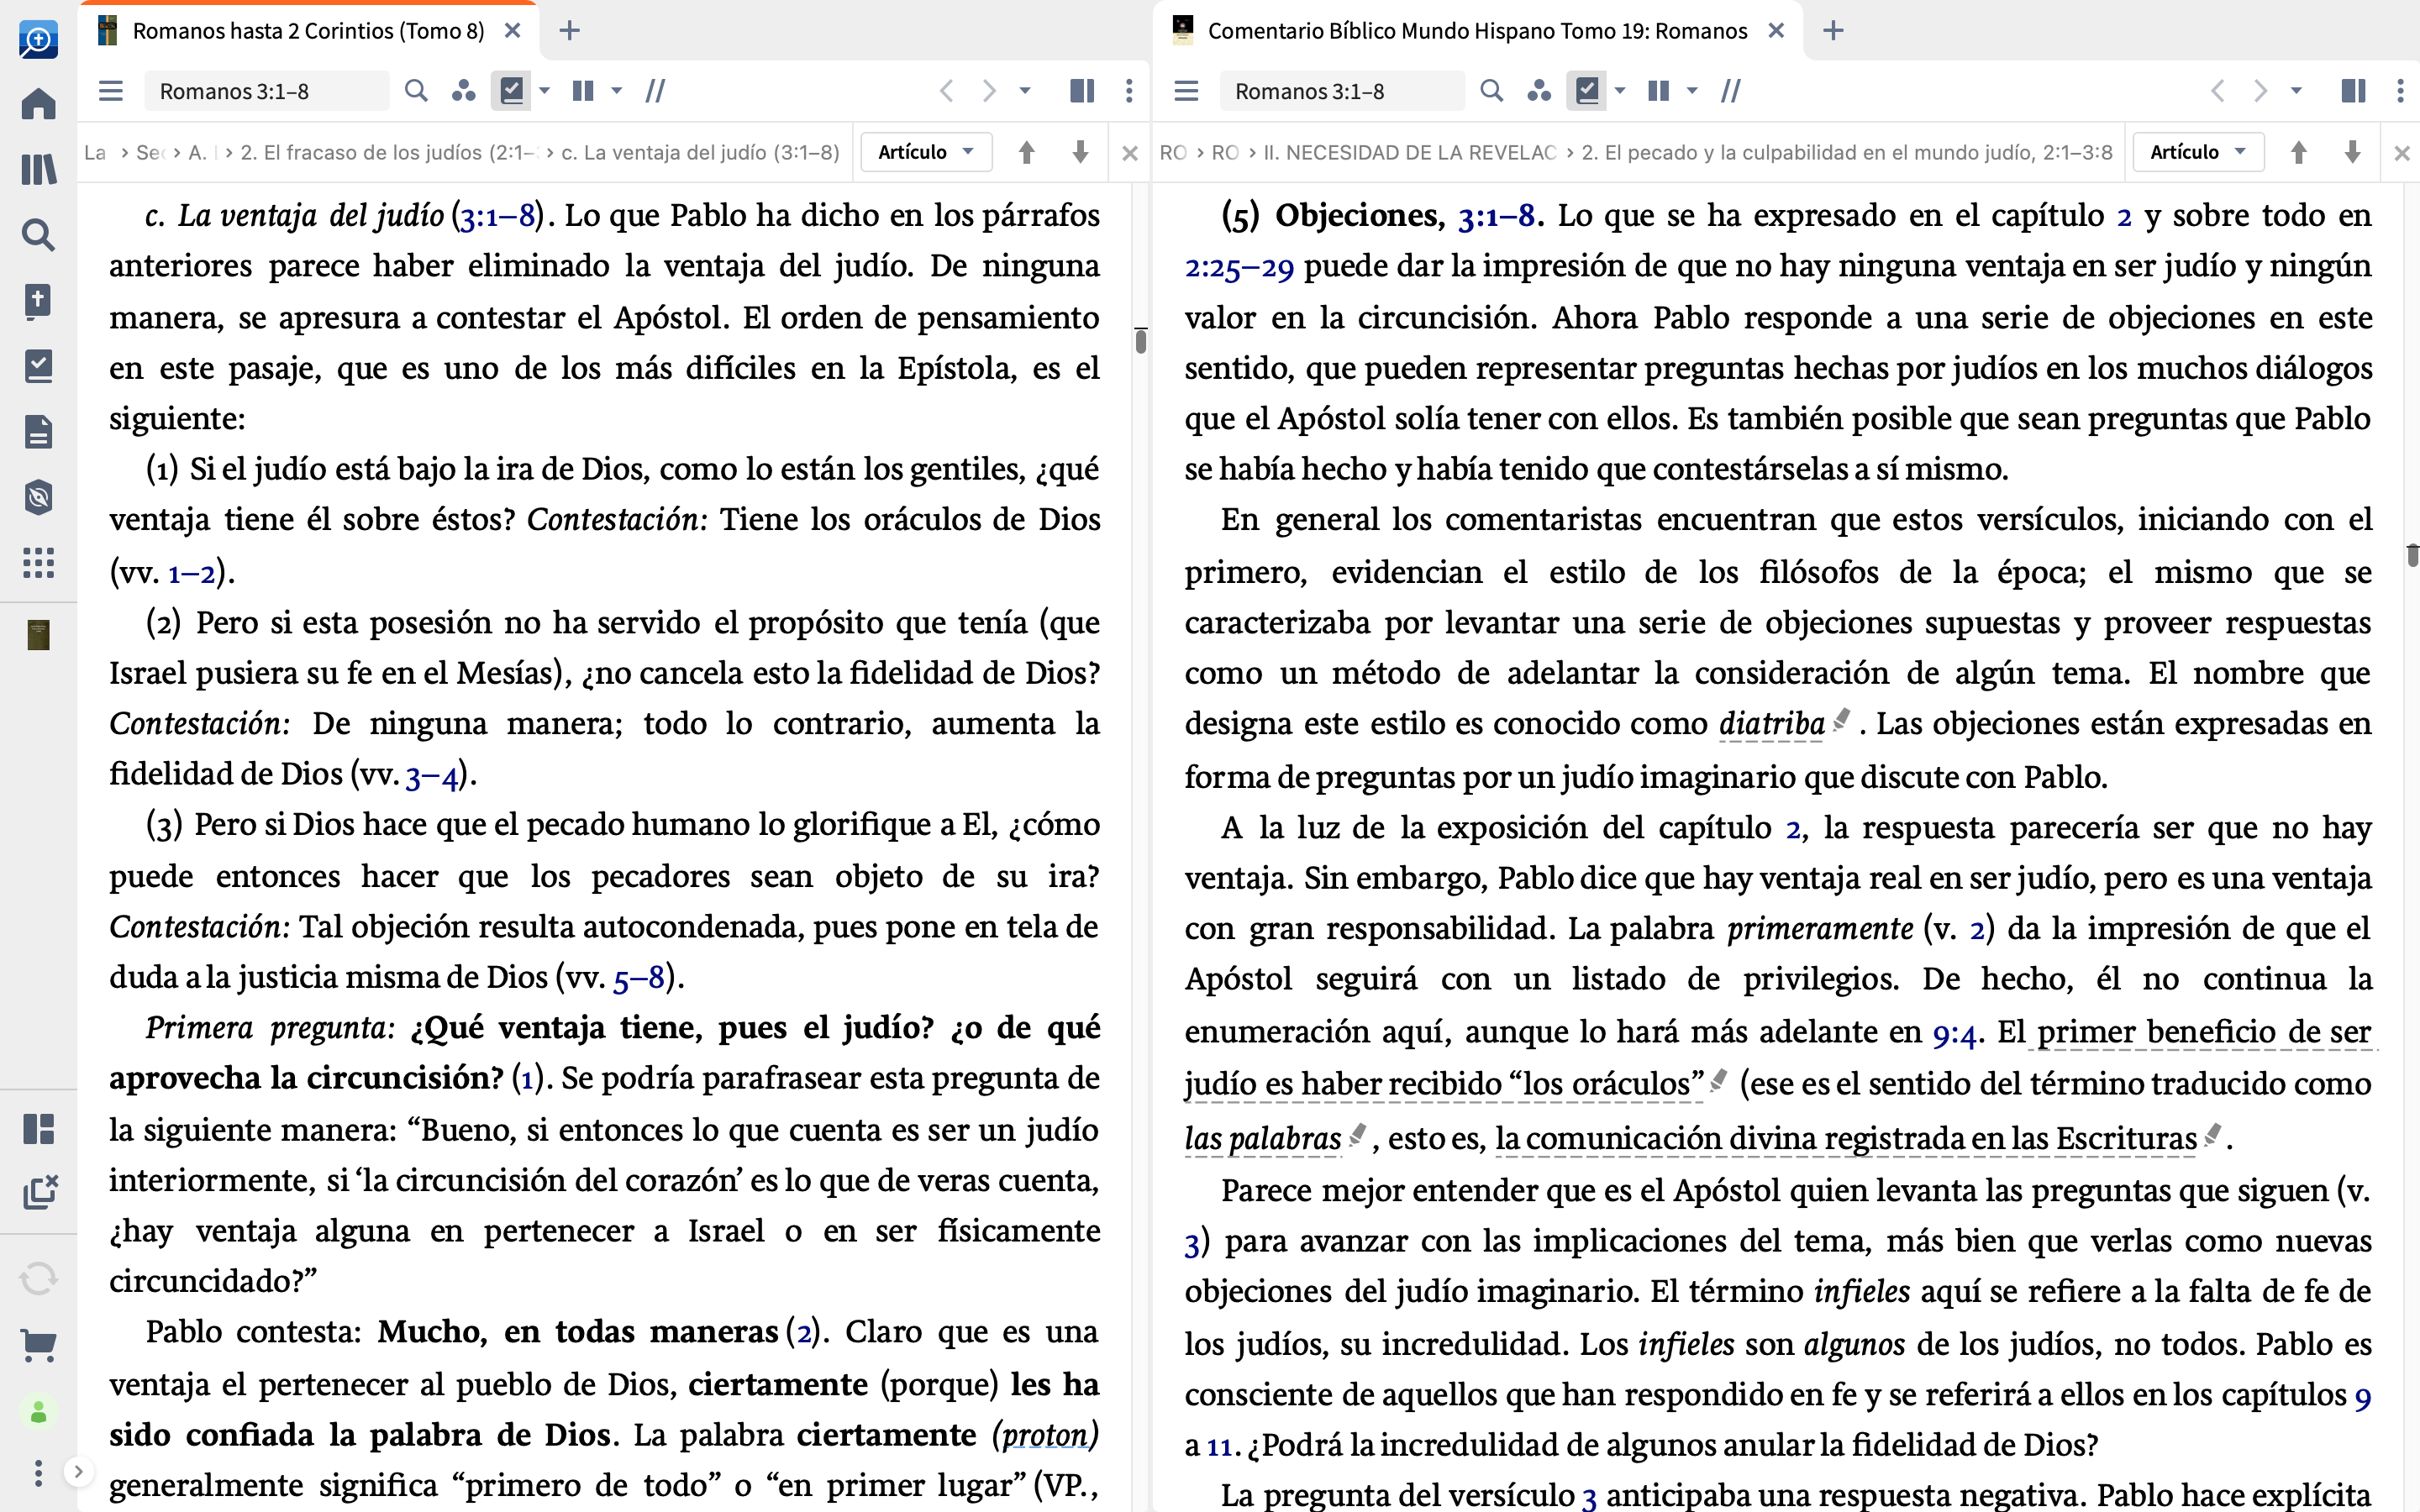Click right panel vertical scrollbar thumb
The height and width of the screenshot is (1512, 2420).
pyautogui.click(x=2412, y=554)
